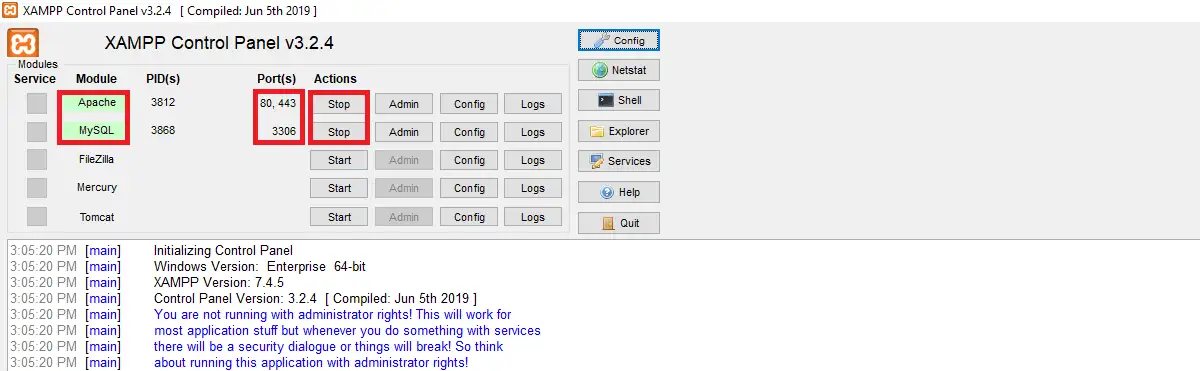
Task: Click MySQL port 3306
Action: coord(285,131)
